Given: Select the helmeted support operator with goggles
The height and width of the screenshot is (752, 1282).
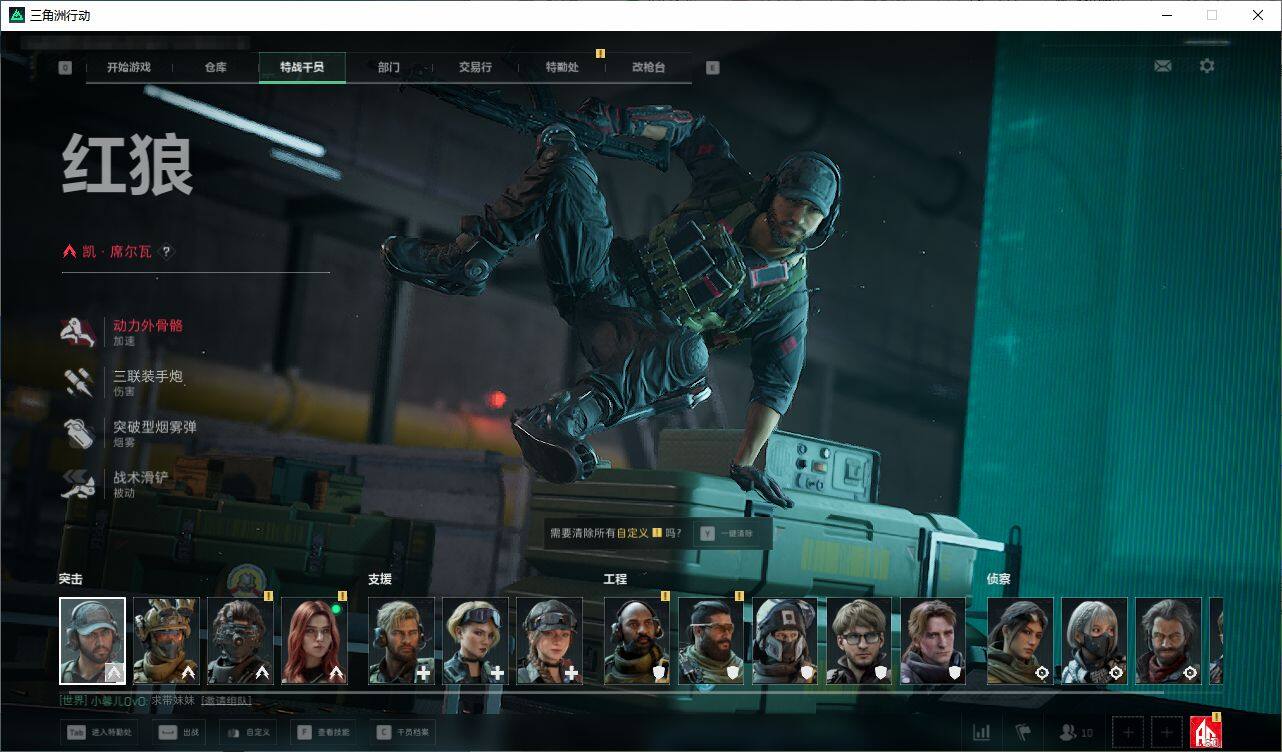Looking at the screenshot, I should click(550, 641).
